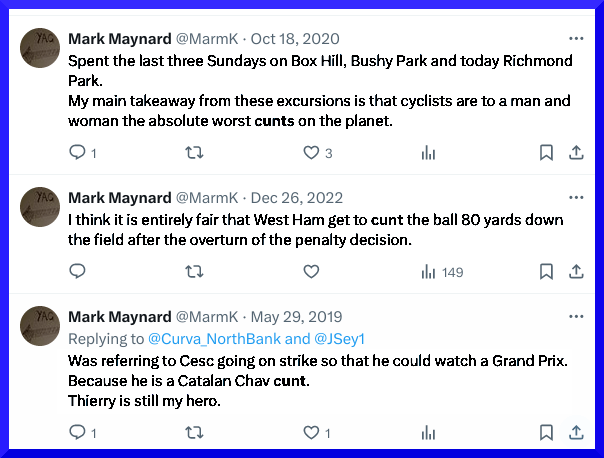View analytics showing 149 views

438,271
